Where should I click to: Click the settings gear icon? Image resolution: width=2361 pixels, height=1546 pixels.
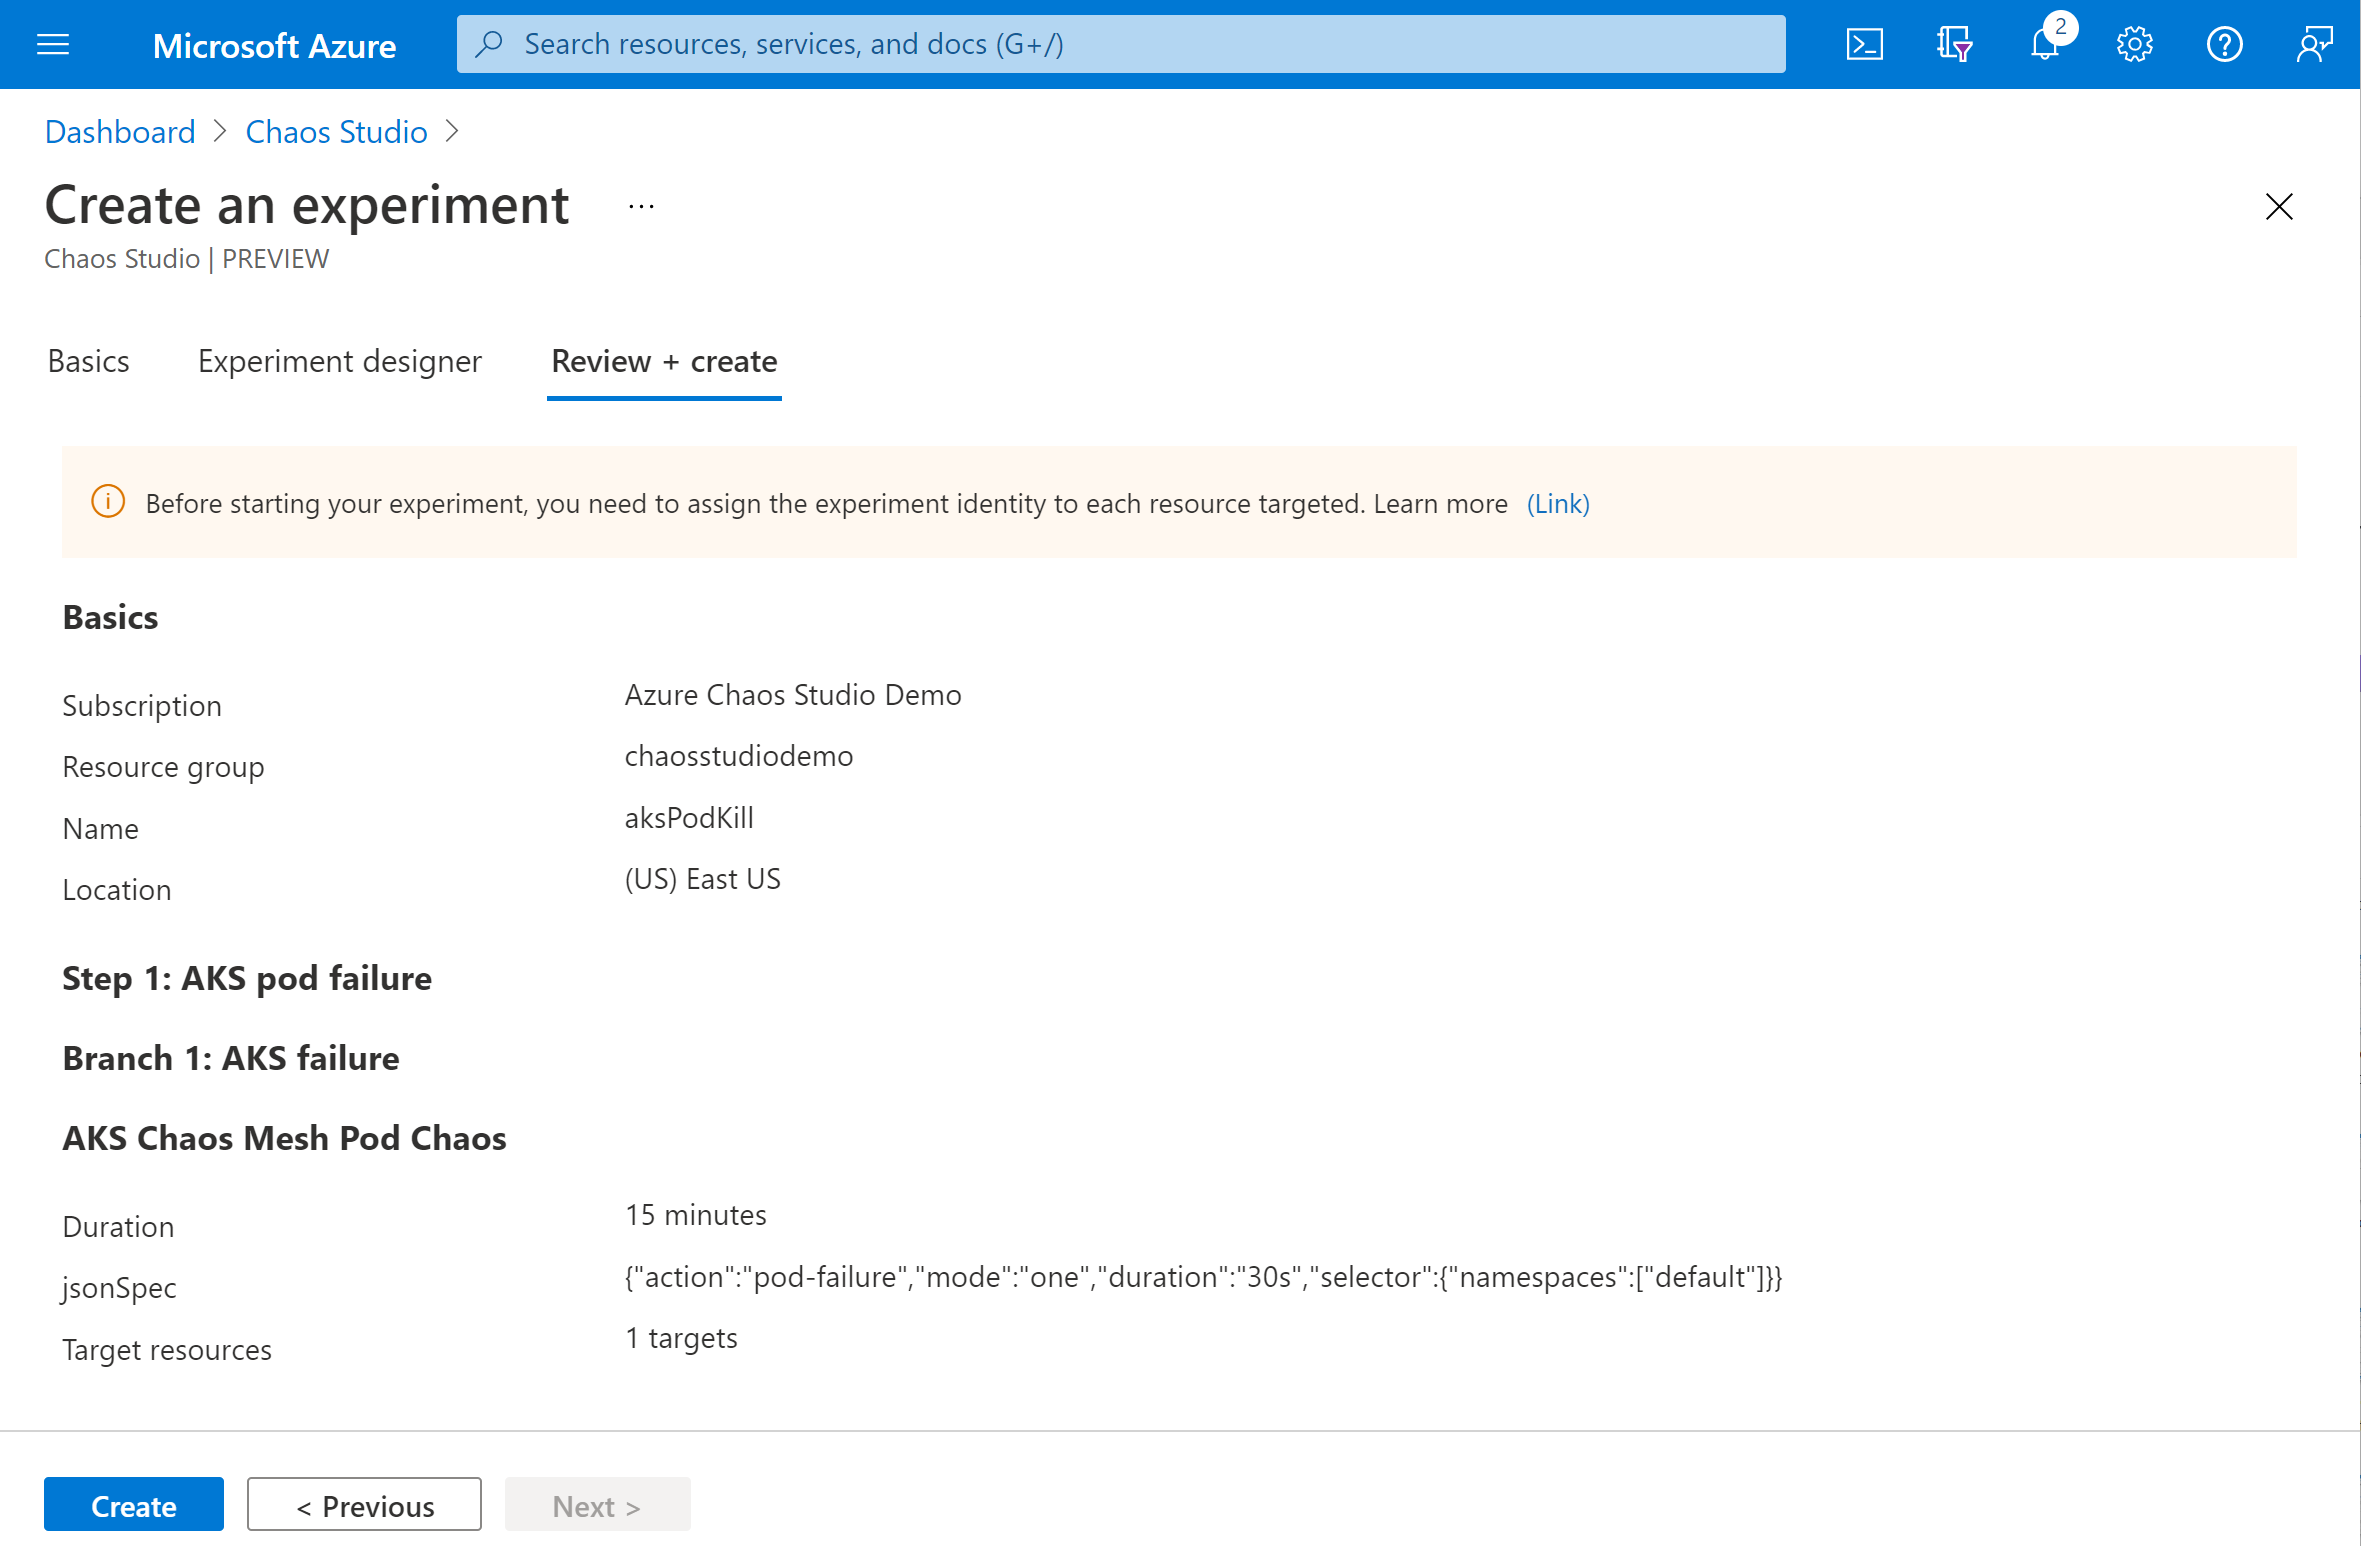(2133, 43)
